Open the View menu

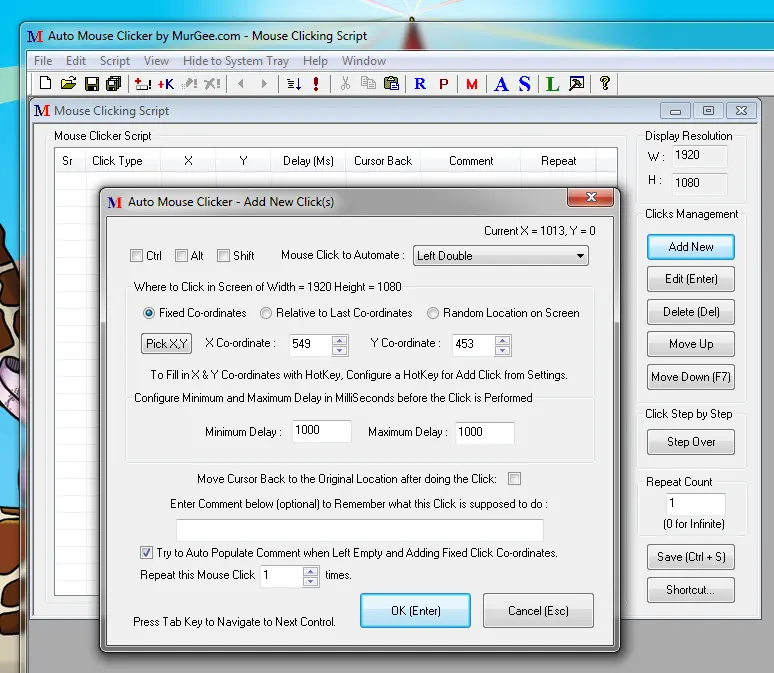156,61
